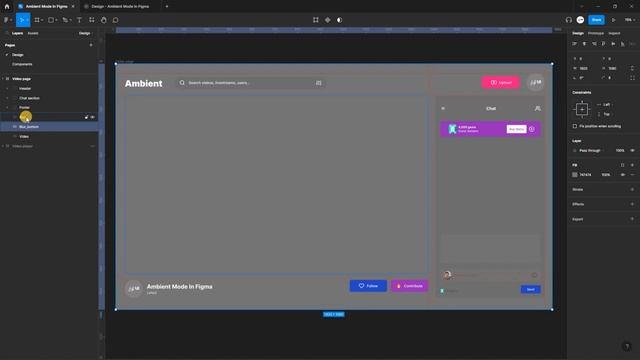Select the Text tool
The image size is (640, 360).
pos(80,20)
